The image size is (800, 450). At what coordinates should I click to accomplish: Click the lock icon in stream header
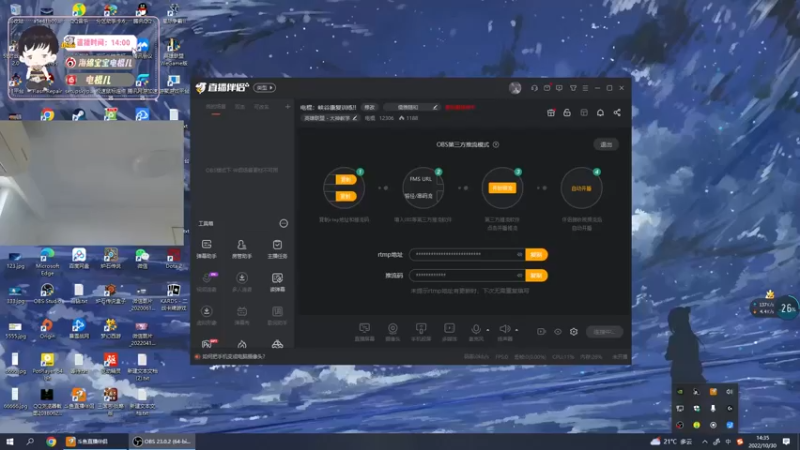pos(567,113)
